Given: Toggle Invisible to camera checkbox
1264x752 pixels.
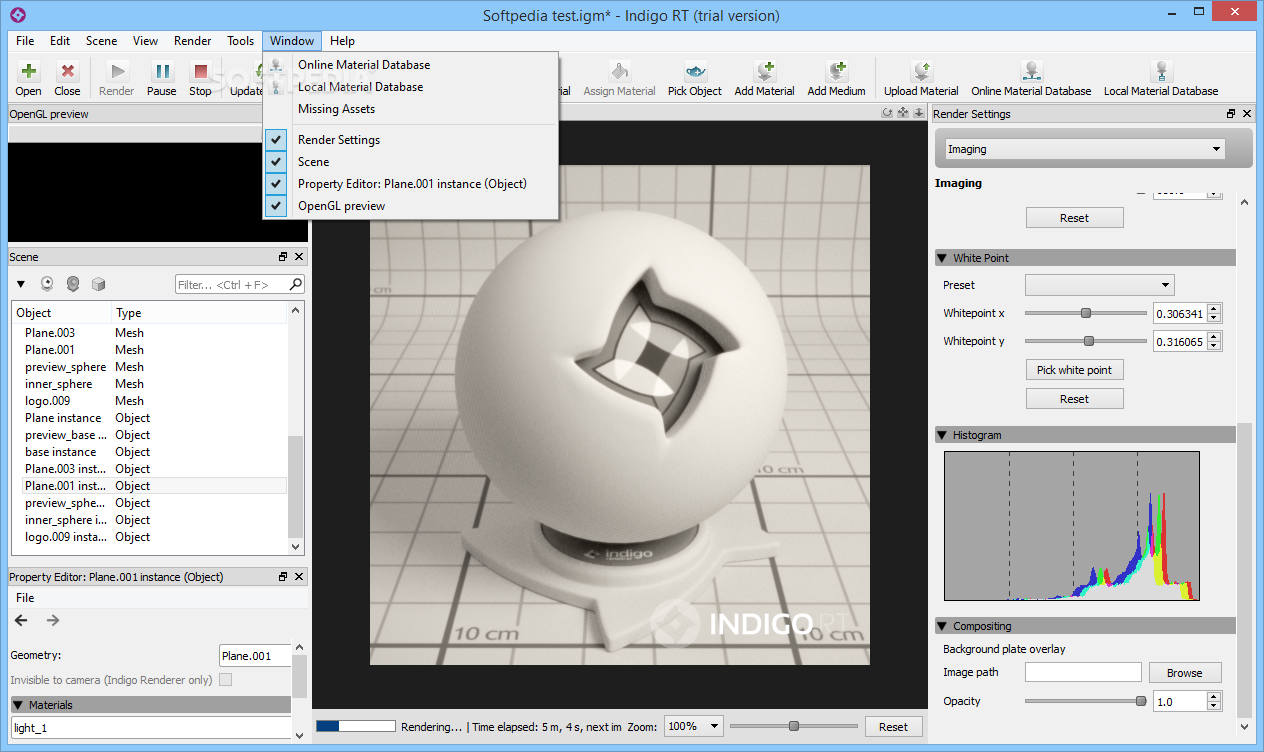Looking at the screenshot, I should (x=225, y=680).
